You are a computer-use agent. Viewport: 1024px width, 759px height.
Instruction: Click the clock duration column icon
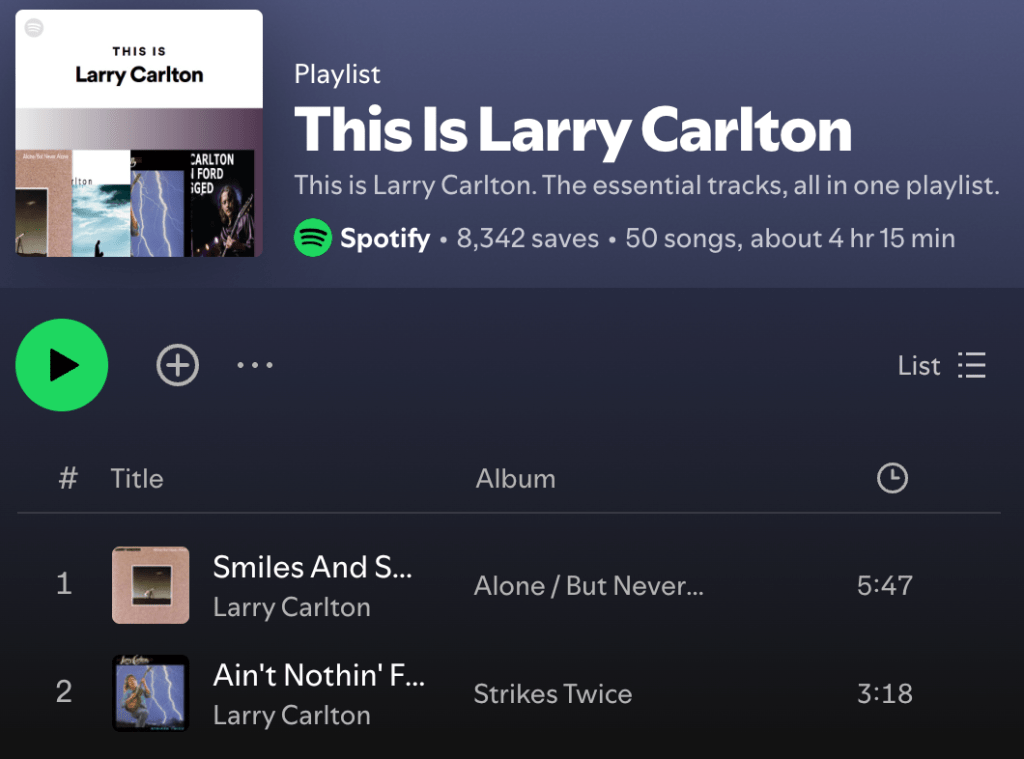pyautogui.click(x=892, y=478)
